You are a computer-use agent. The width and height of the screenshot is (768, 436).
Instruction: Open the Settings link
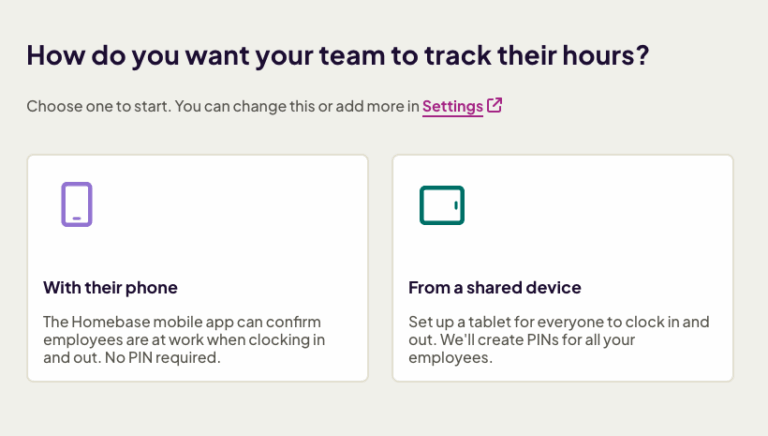tap(452, 106)
